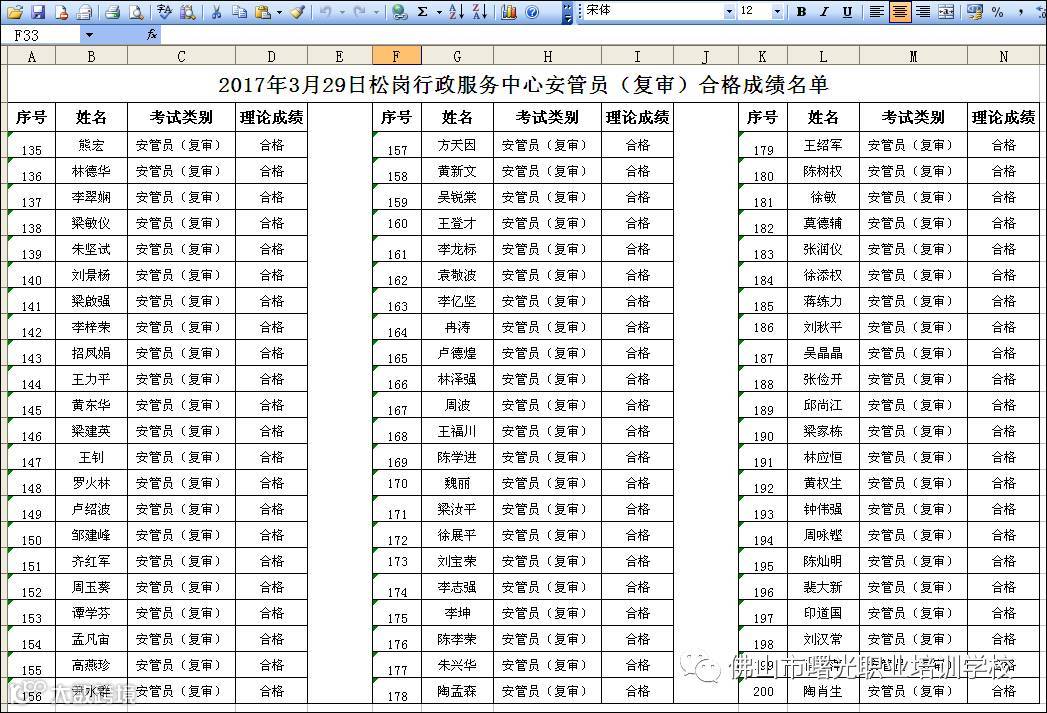
Task: Select the cell numbered 200
Action: [763, 691]
